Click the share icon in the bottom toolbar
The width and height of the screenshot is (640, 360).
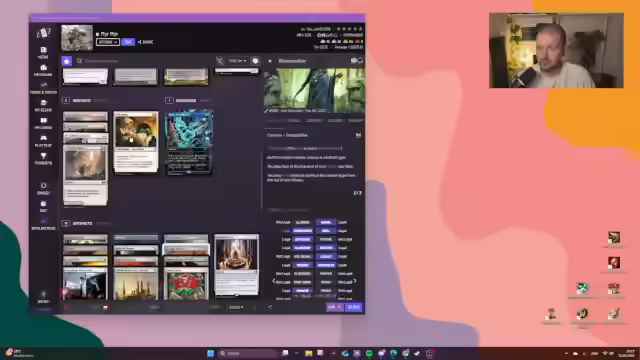pos(270,307)
